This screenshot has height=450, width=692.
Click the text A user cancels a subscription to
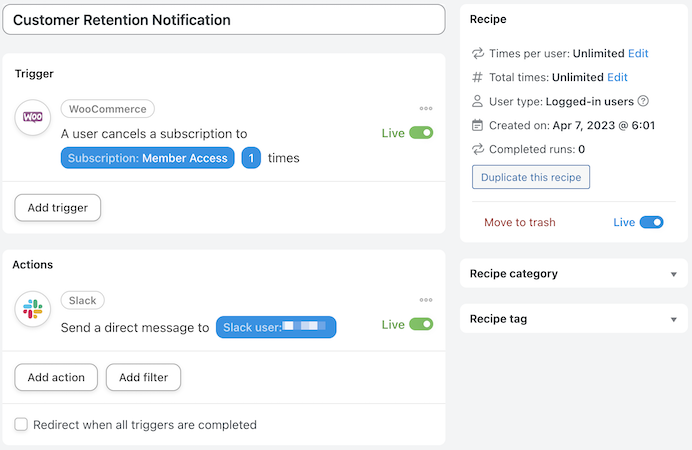point(154,134)
